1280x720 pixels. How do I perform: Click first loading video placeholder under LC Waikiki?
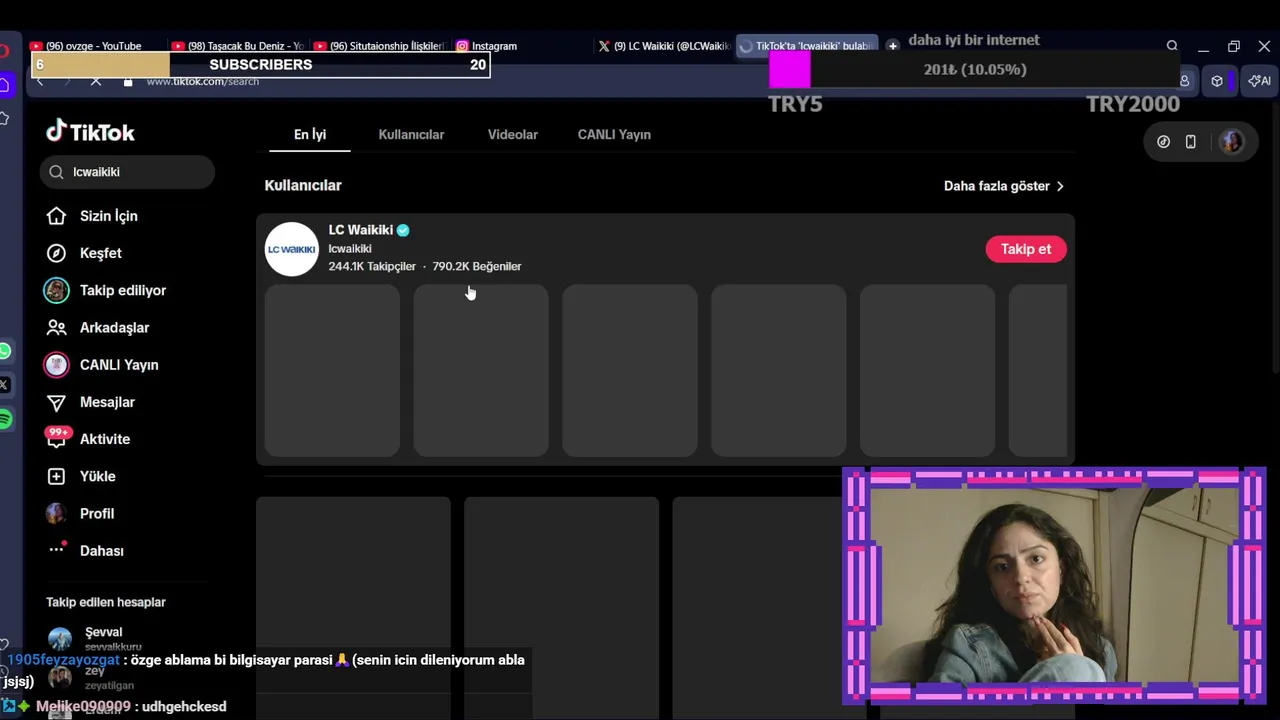click(x=332, y=370)
